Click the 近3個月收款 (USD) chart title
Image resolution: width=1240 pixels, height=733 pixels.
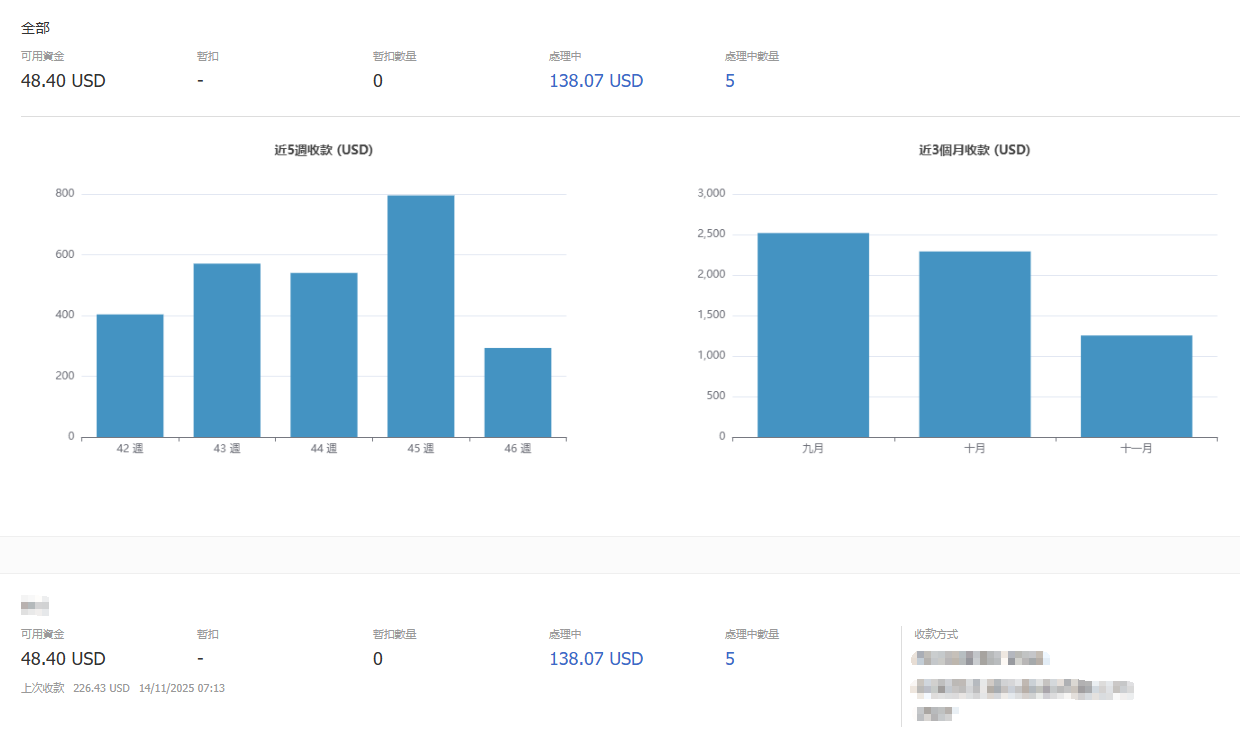point(974,150)
